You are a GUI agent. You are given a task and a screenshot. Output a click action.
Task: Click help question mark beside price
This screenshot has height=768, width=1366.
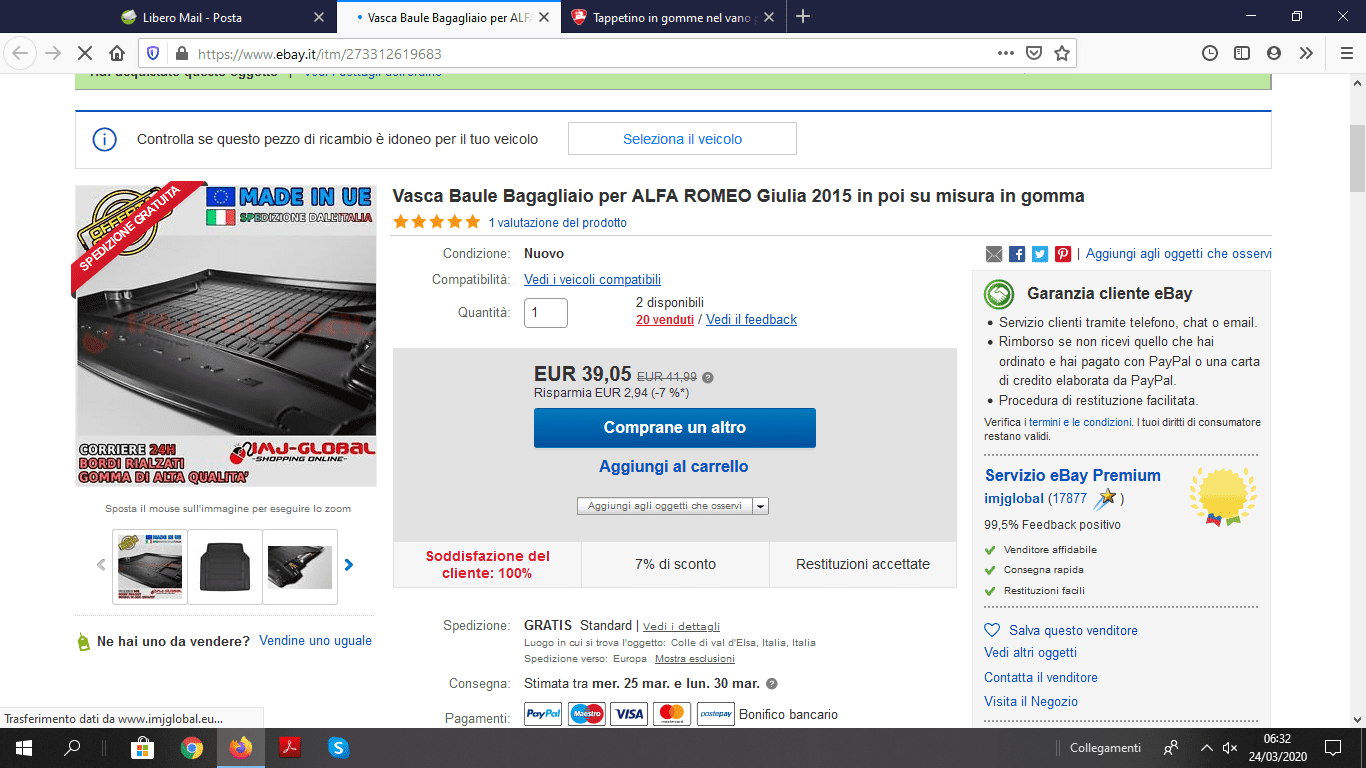pyautogui.click(x=708, y=378)
